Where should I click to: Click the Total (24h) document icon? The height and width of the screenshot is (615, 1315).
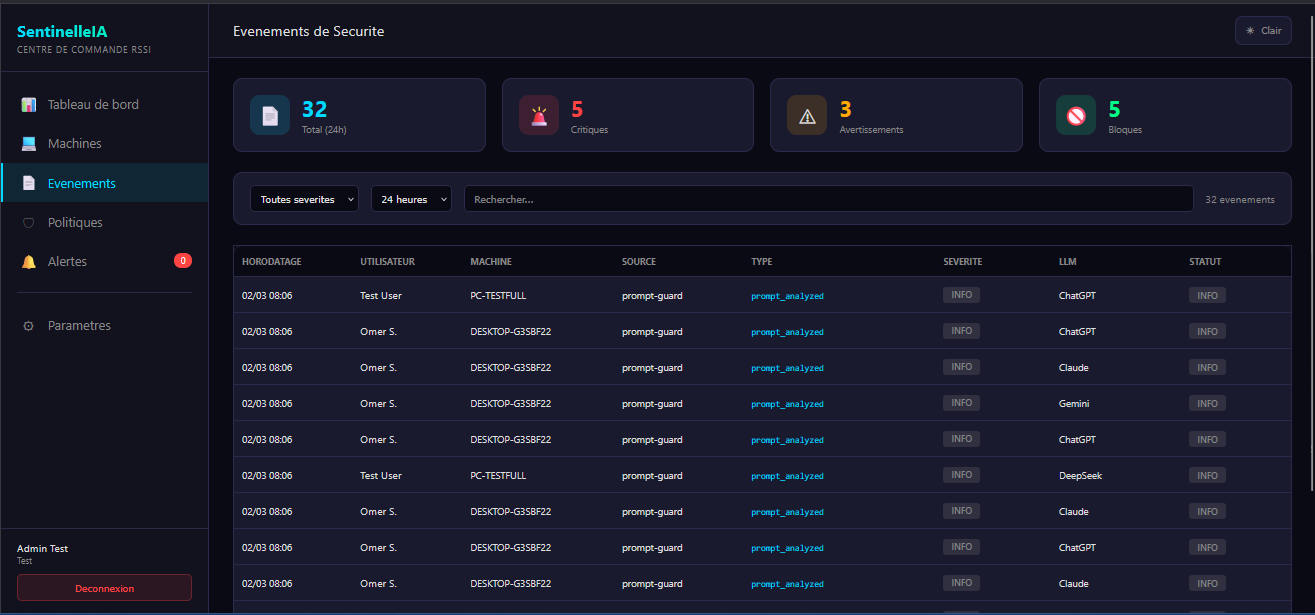pyautogui.click(x=270, y=115)
